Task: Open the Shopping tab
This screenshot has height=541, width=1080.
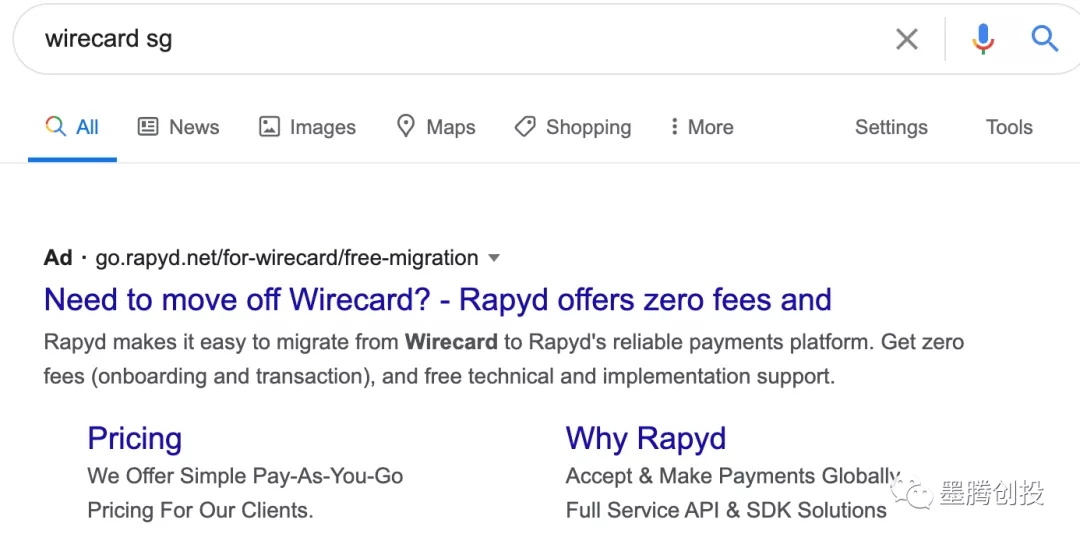Action: click(x=572, y=127)
